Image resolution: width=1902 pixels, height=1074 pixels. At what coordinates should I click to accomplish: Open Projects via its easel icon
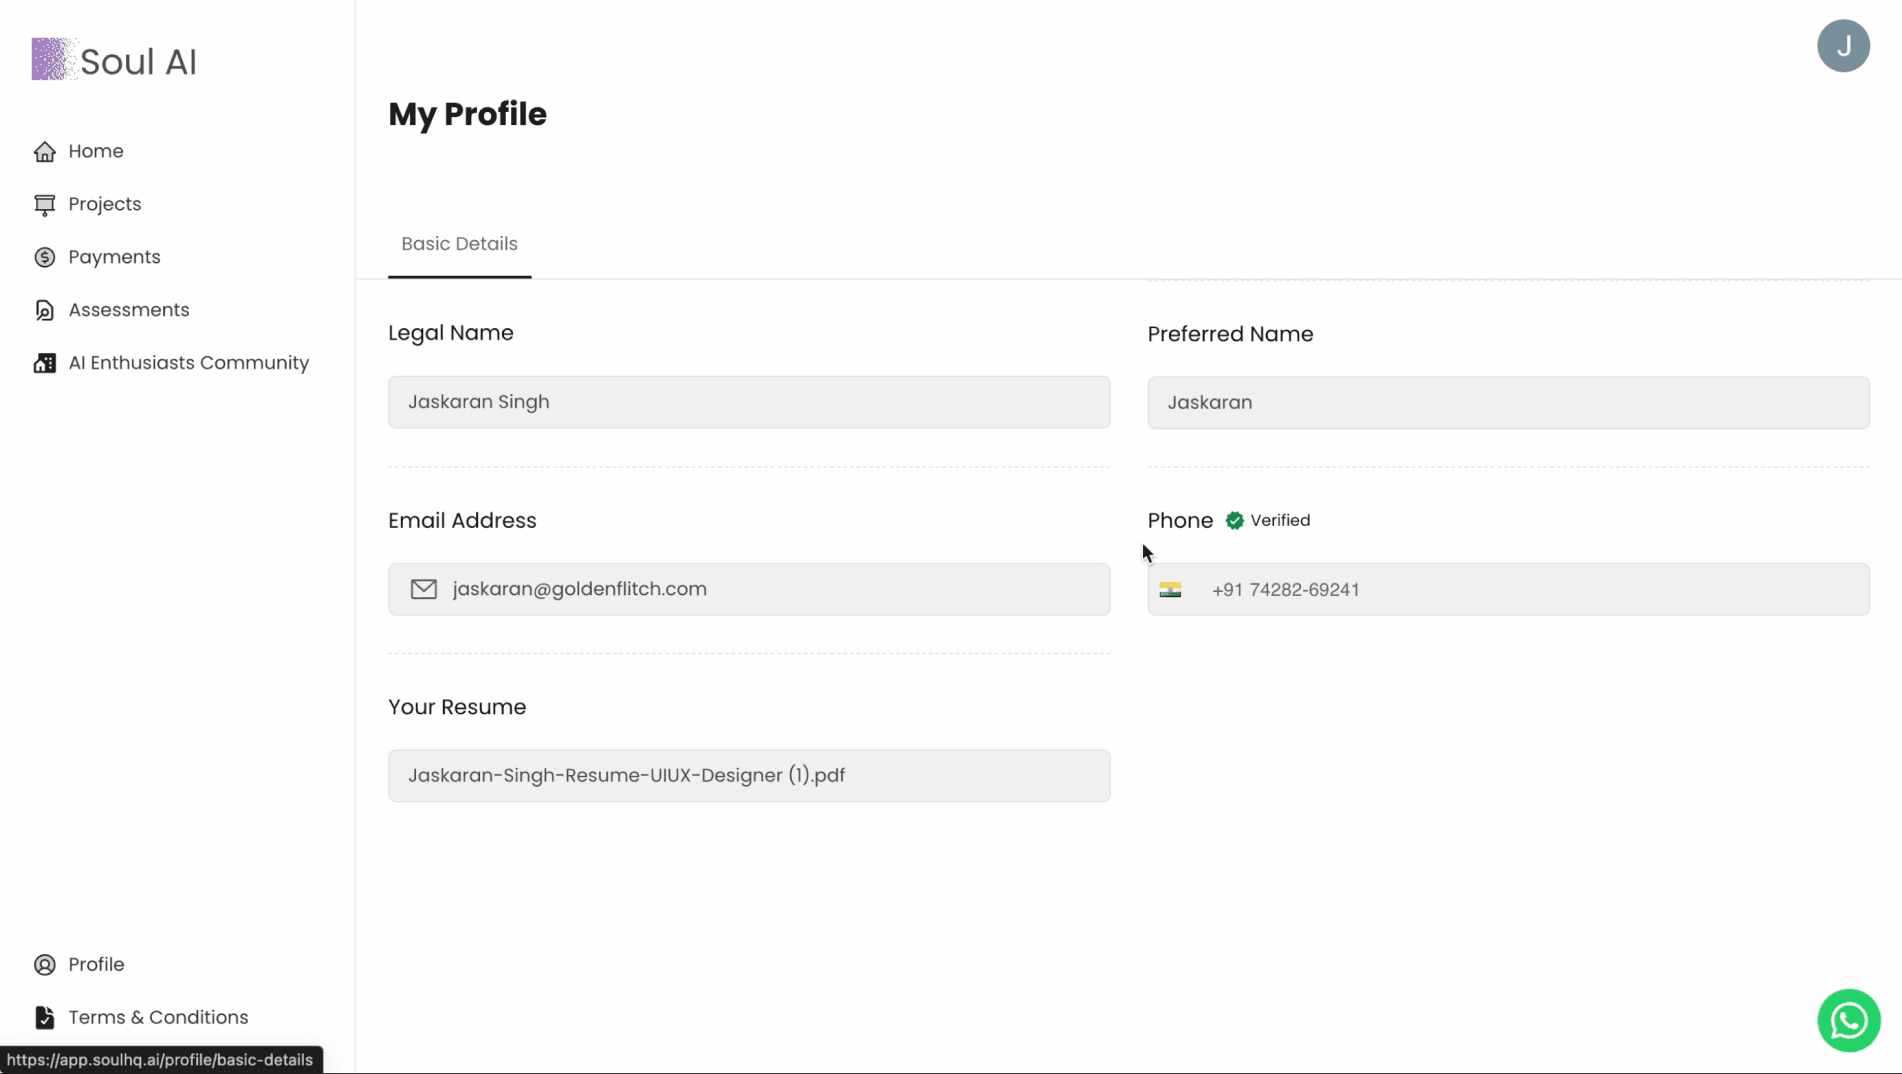pyautogui.click(x=44, y=204)
